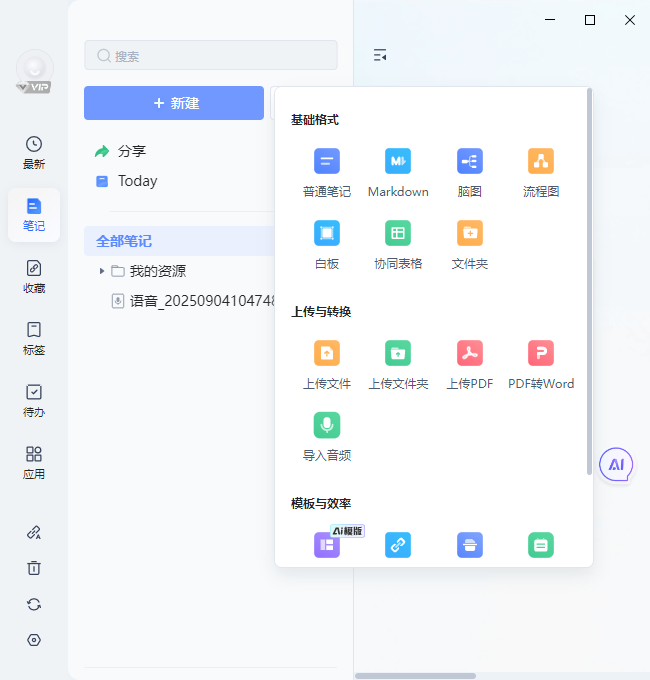Click the pen-with-A icon in the sidebar
The image size is (650, 680).
tap(34, 532)
